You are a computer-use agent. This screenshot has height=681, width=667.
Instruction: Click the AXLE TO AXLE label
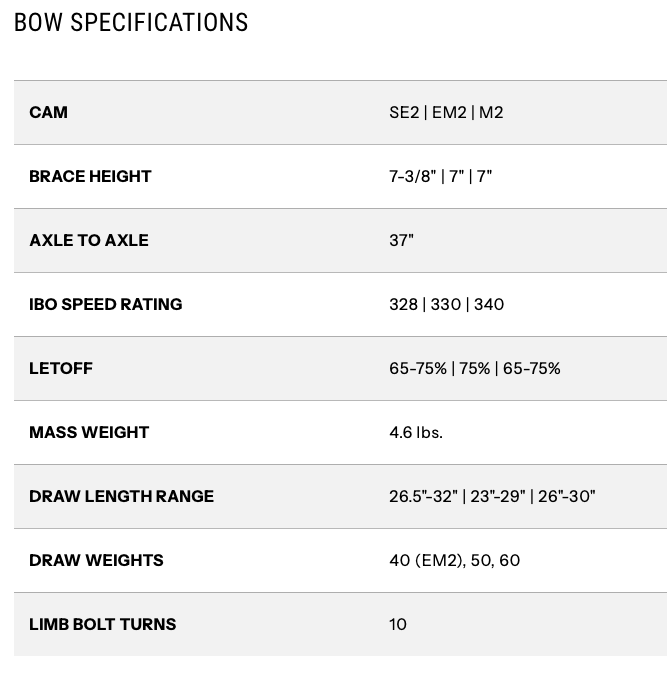point(88,240)
